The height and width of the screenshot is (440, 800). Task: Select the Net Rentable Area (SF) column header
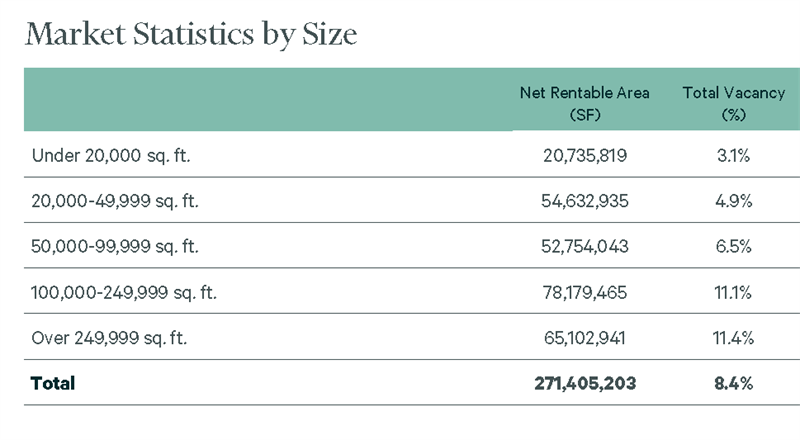[x=584, y=103]
